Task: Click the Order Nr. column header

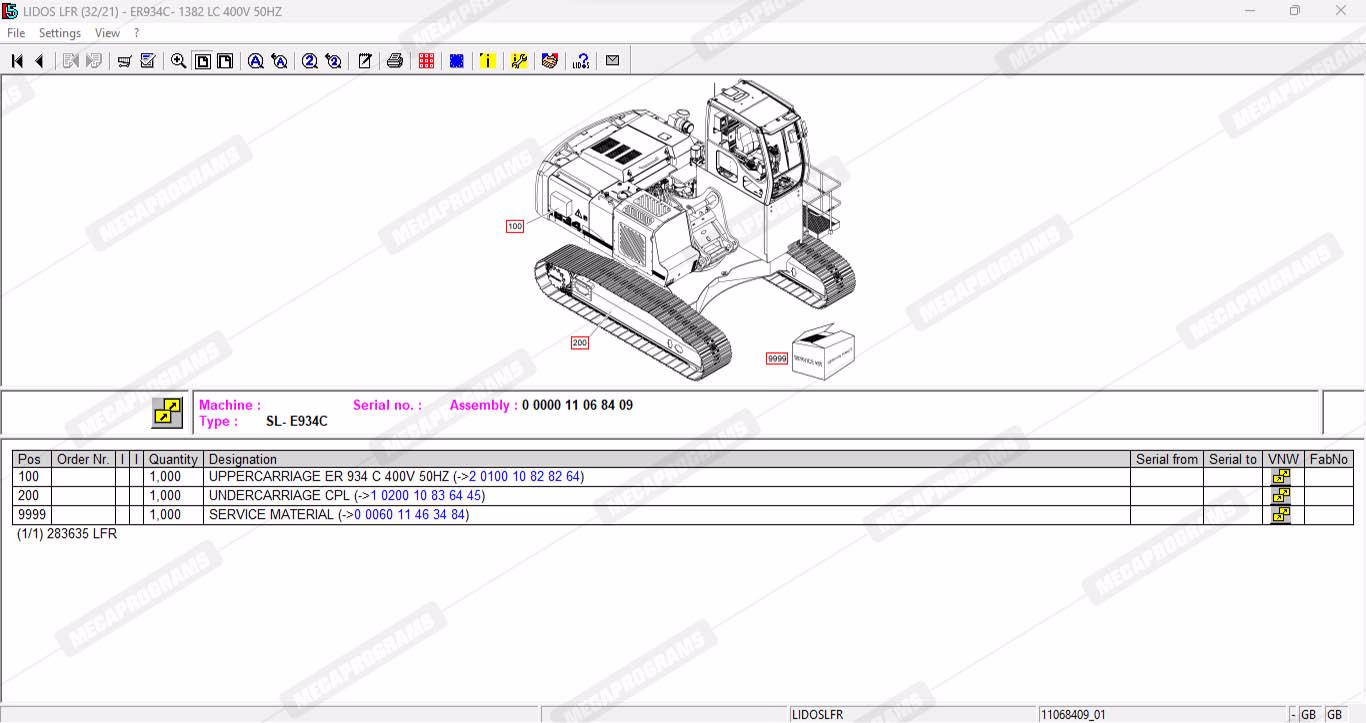Action: [84, 459]
